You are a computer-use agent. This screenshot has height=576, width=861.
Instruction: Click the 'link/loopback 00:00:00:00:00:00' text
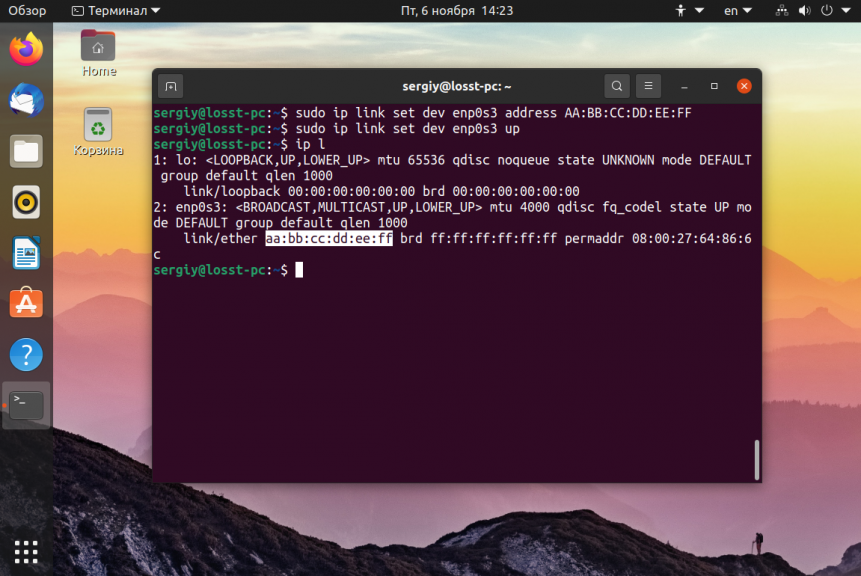coord(299,191)
